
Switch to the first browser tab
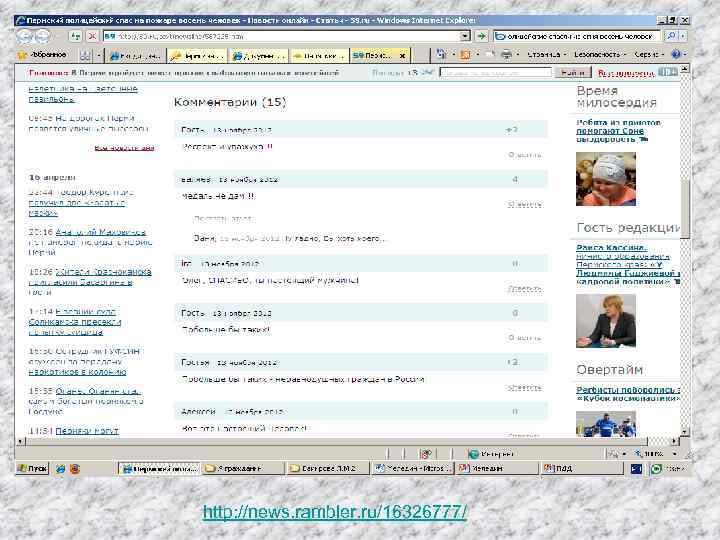[136, 56]
